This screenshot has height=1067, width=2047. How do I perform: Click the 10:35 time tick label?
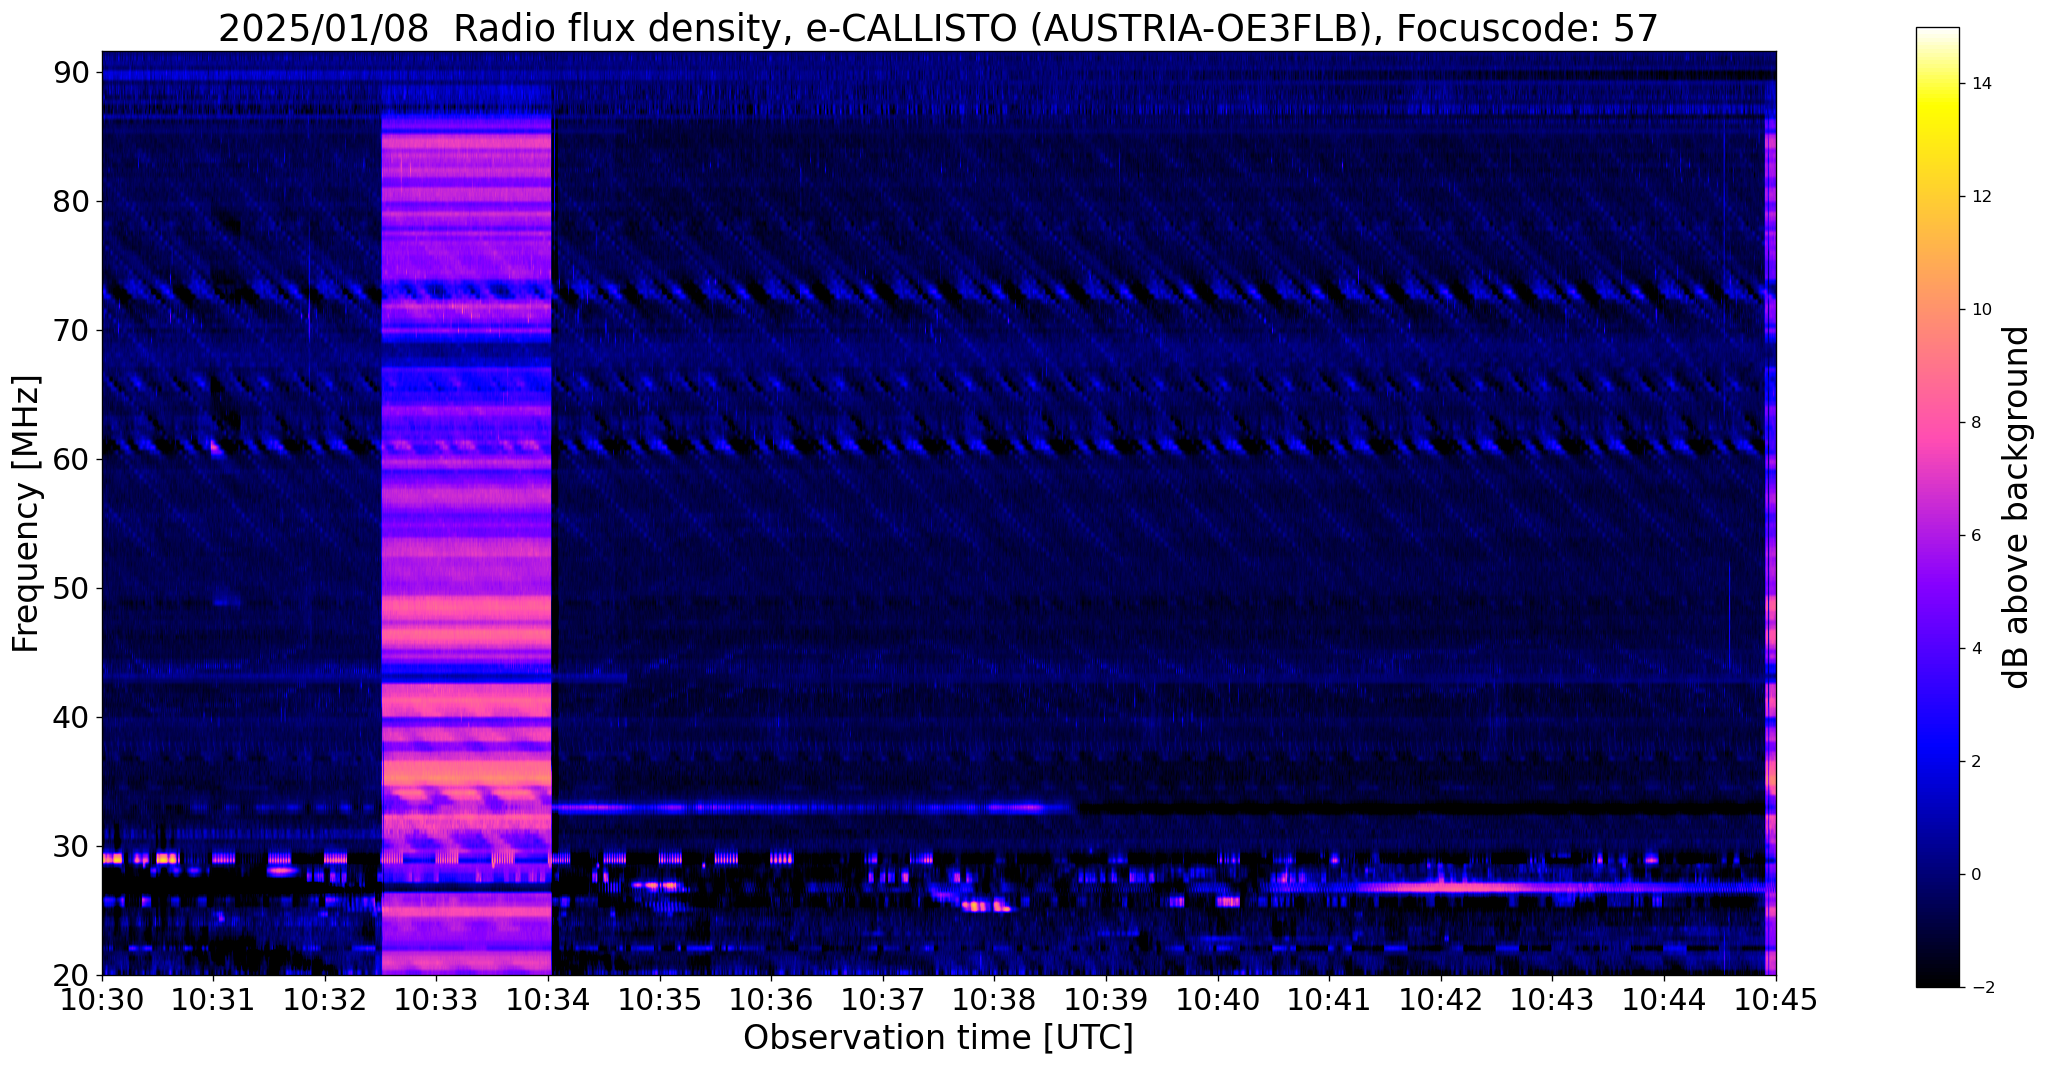click(660, 999)
